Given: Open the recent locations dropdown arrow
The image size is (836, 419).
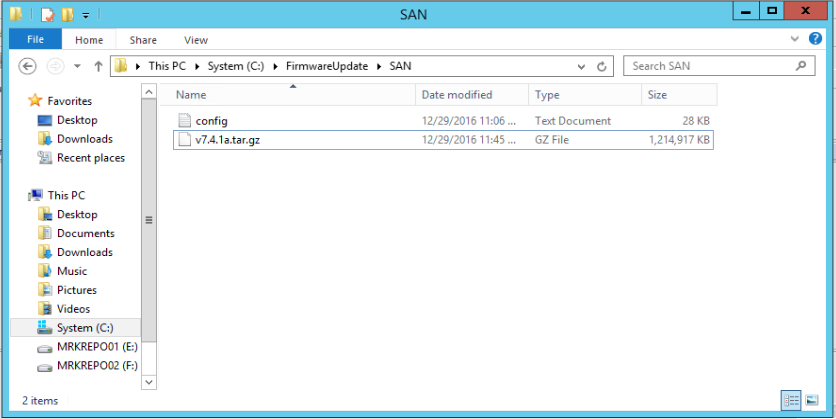Looking at the screenshot, I should coord(77,66).
